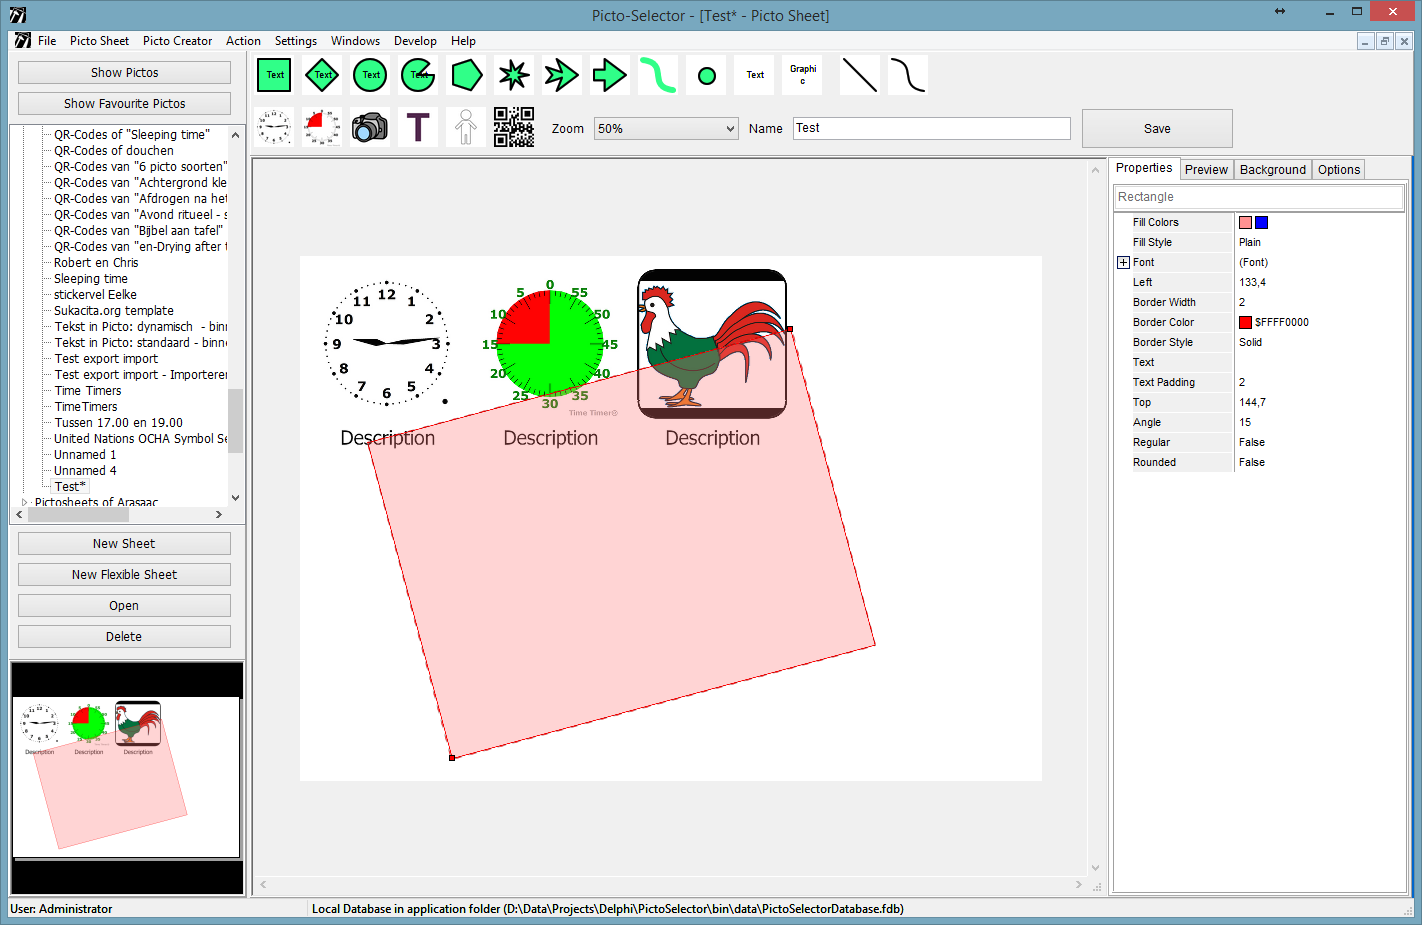
Task: Select the right arrow shape tool
Action: [x=609, y=75]
